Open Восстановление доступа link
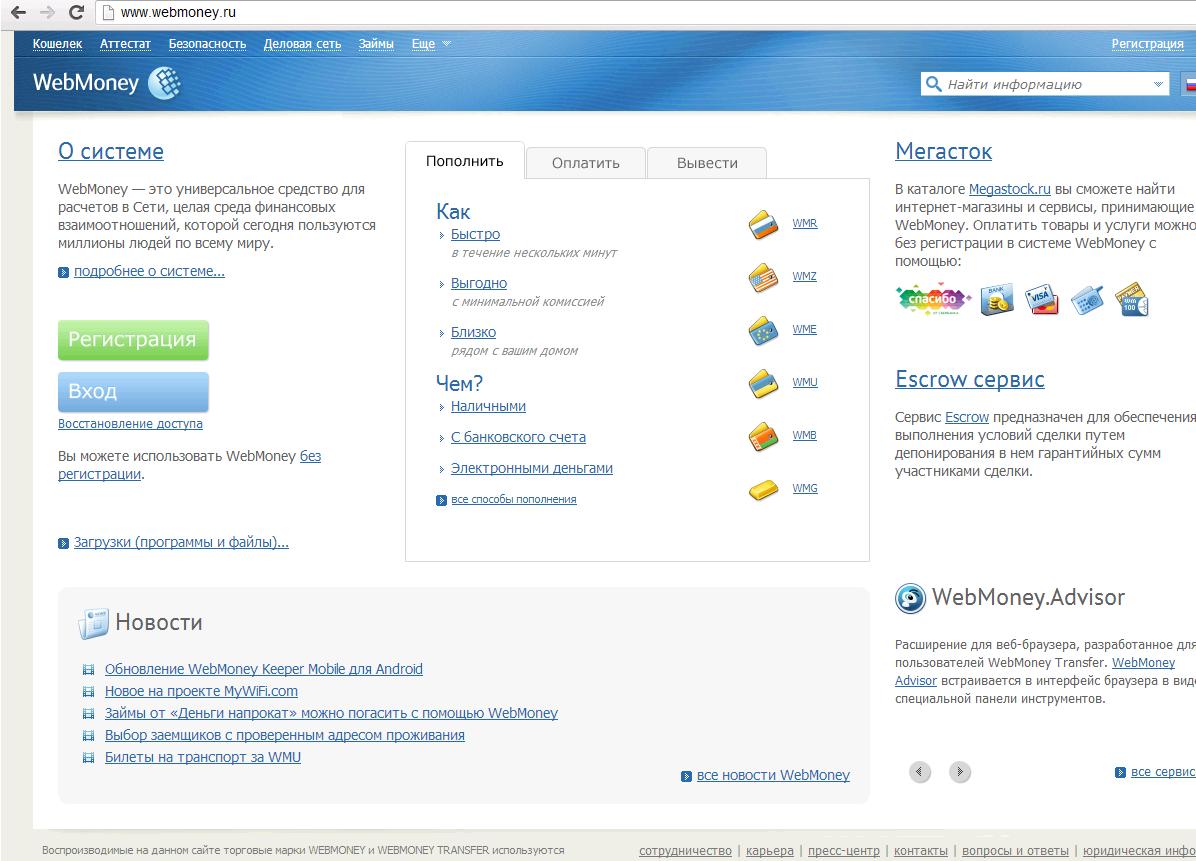 (x=130, y=424)
